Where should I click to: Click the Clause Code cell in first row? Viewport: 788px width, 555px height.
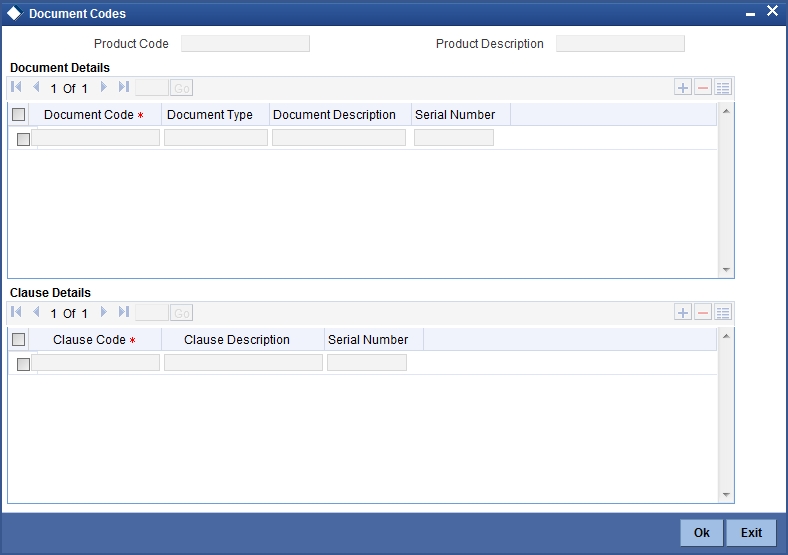tap(95, 363)
